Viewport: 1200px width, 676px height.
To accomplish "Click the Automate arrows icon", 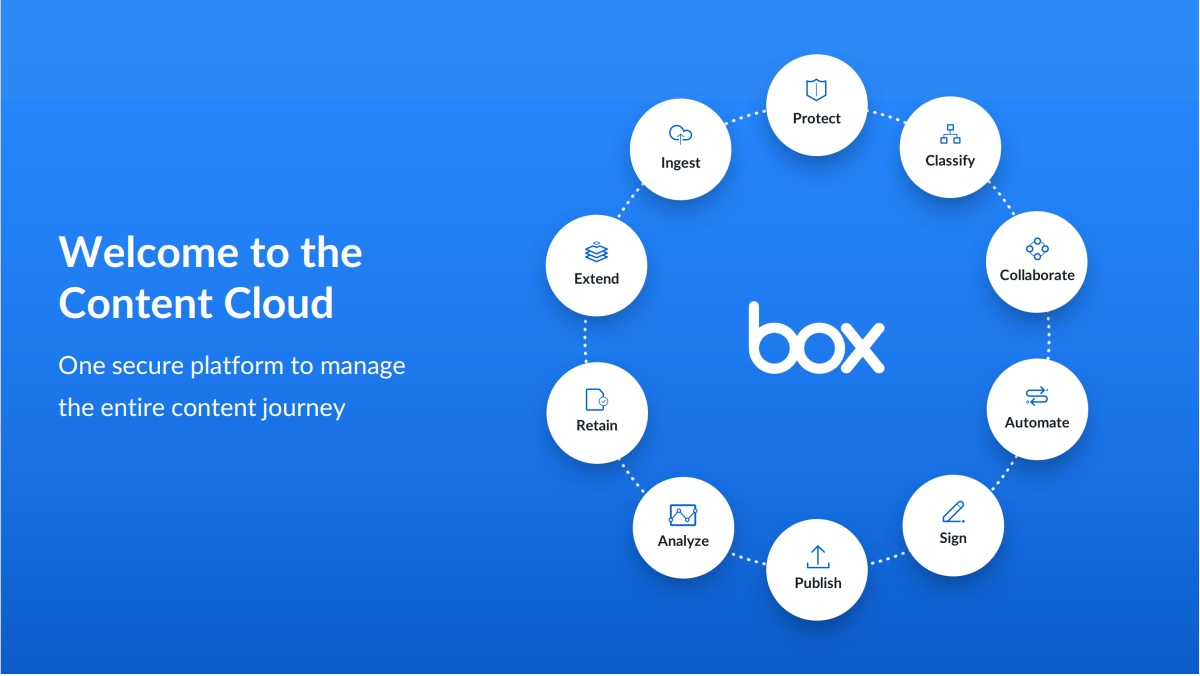I will [x=1037, y=396].
